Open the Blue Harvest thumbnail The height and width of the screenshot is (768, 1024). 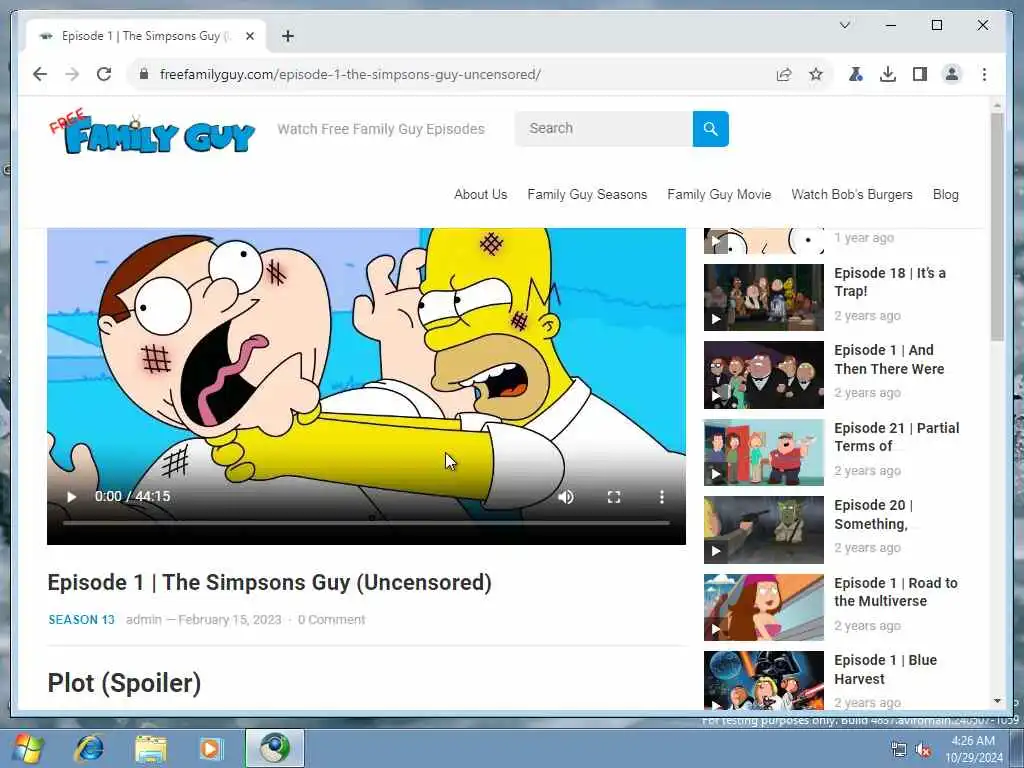click(x=763, y=680)
